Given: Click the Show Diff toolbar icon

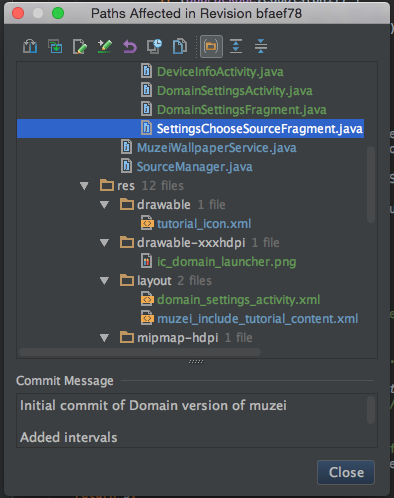Looking at the screenshot, I should click(x=30, y=46).
